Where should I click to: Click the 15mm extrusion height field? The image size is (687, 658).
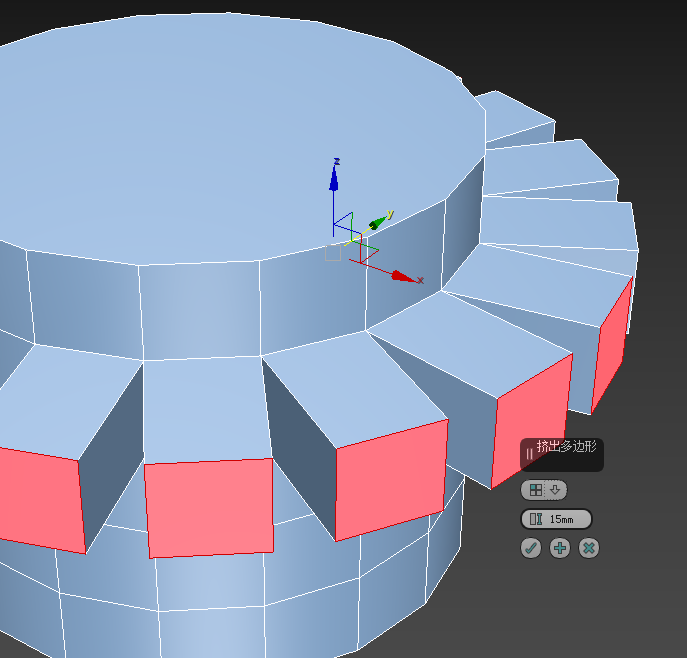click(566, 519)
